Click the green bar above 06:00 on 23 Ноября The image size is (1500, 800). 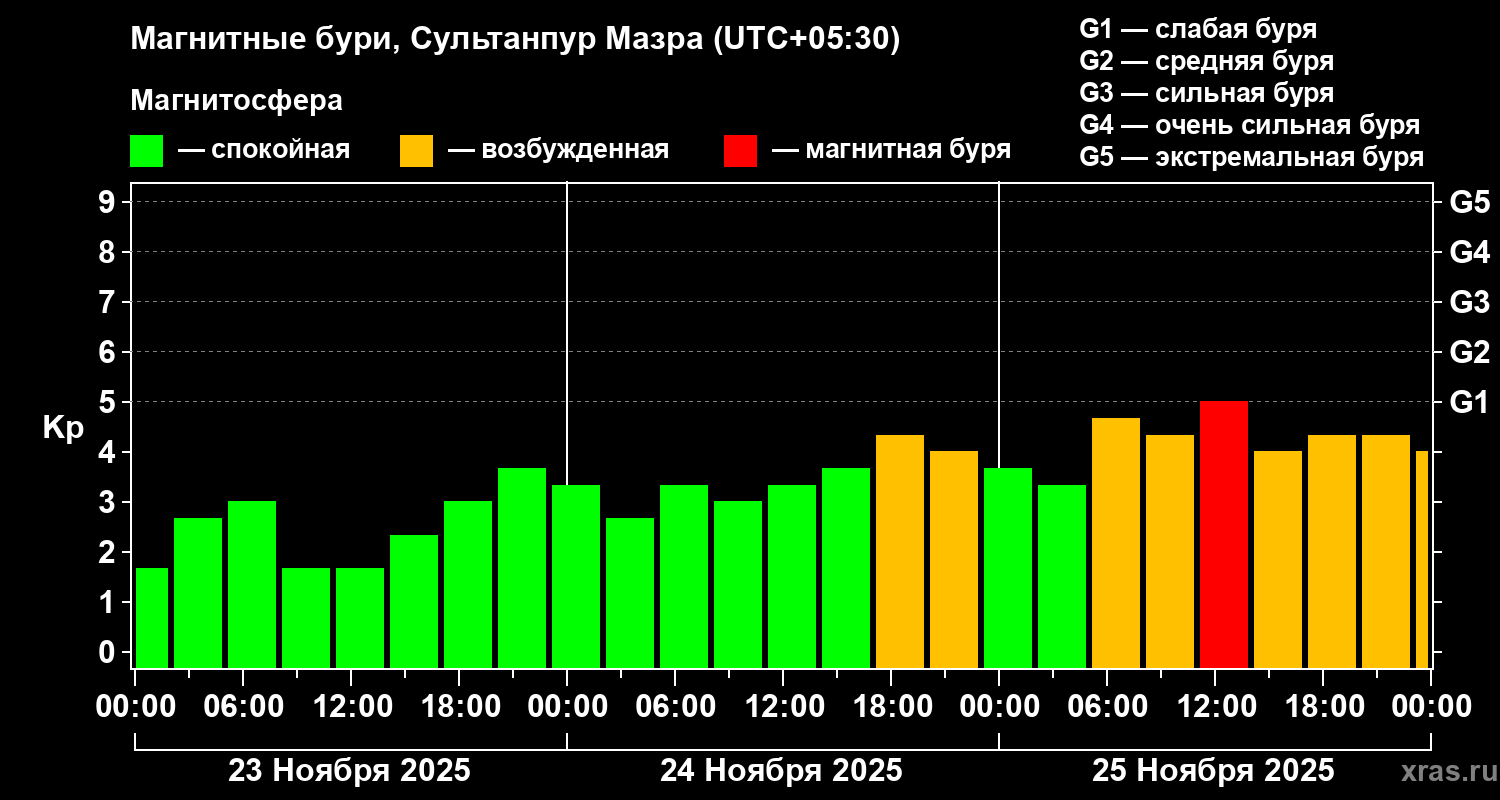tap(252, 584)
